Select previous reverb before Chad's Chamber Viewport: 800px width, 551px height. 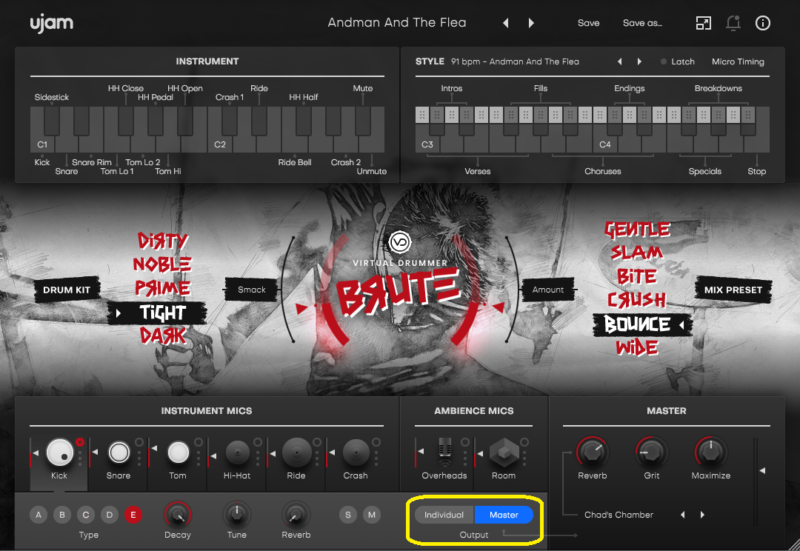(x=683, y=515)
